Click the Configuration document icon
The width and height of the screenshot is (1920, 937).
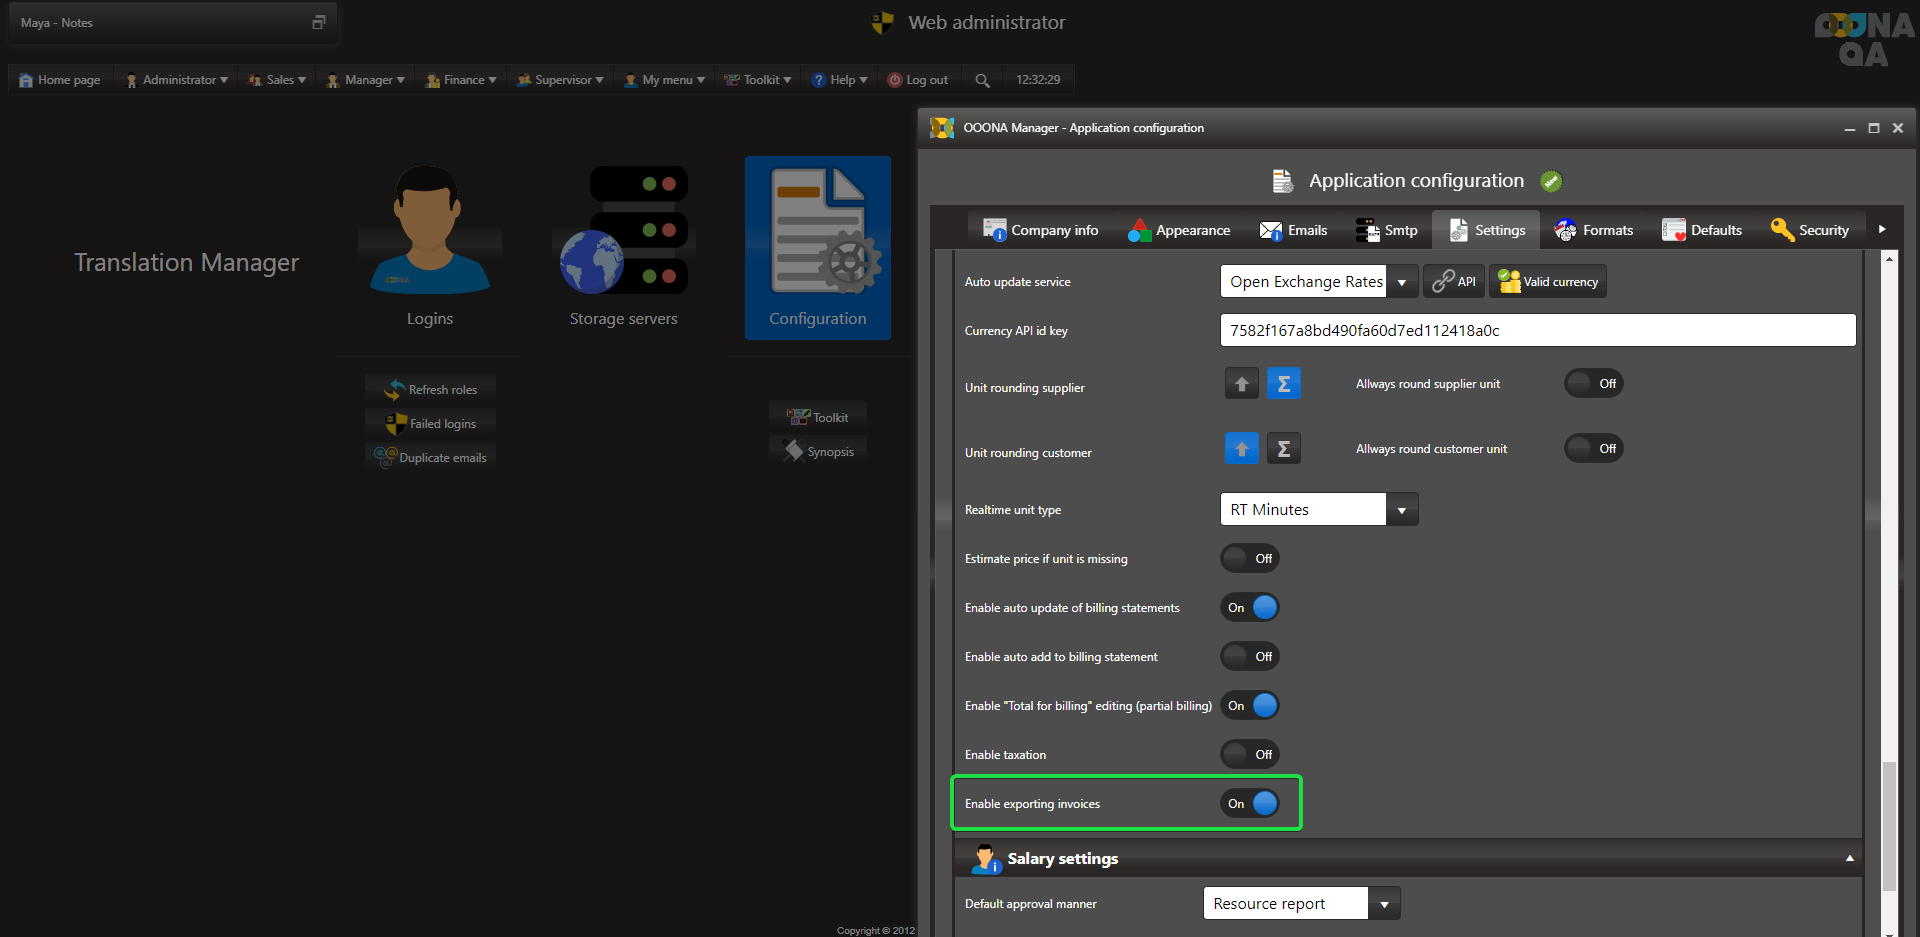click(x=817, y=232)
